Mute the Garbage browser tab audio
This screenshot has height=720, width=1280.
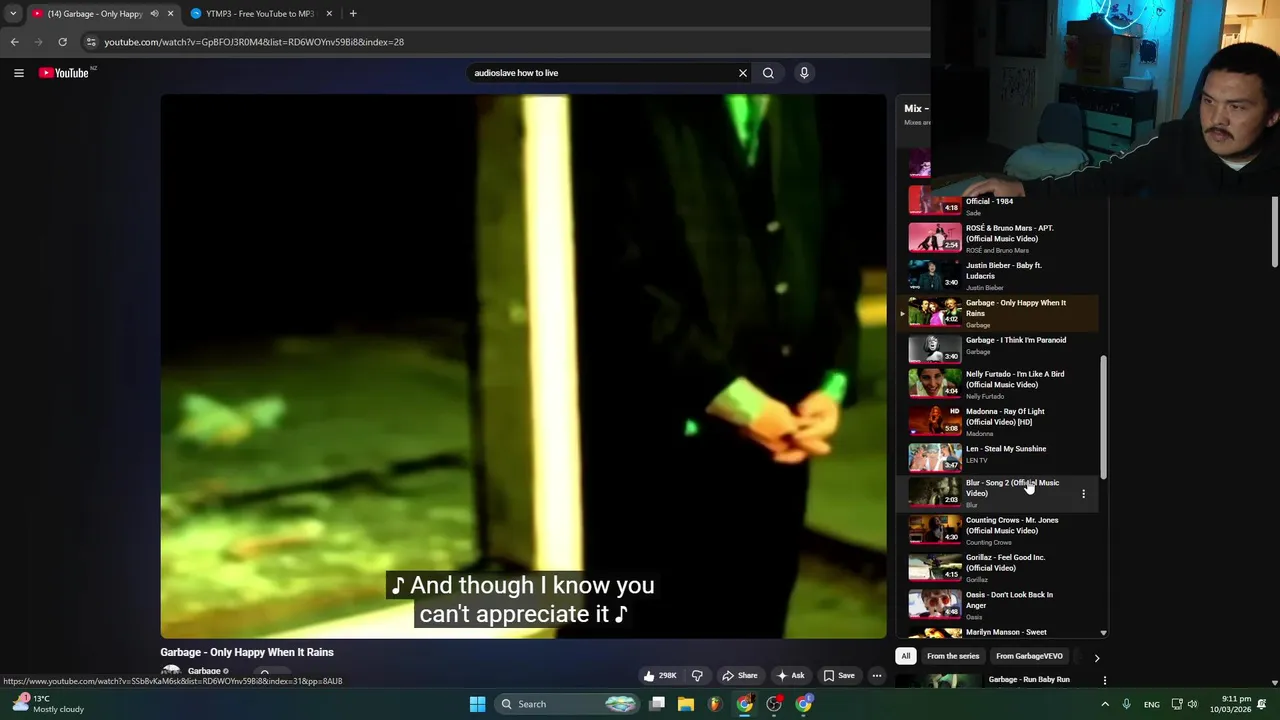154,14
